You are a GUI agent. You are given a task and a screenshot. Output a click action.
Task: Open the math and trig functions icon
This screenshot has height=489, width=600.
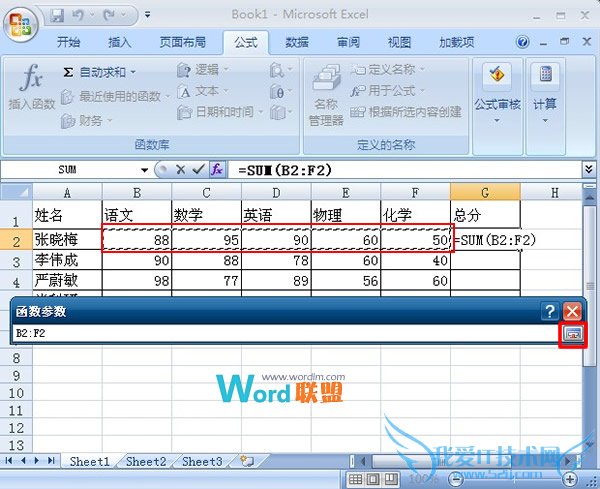coord(281,91)
